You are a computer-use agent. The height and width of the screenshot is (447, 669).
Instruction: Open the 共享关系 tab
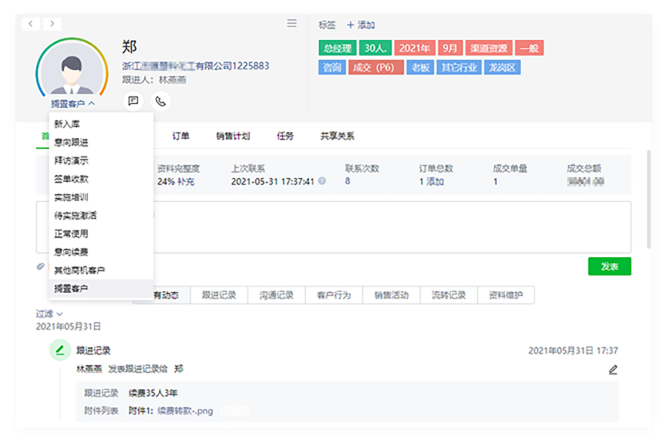tap(337, 136)
